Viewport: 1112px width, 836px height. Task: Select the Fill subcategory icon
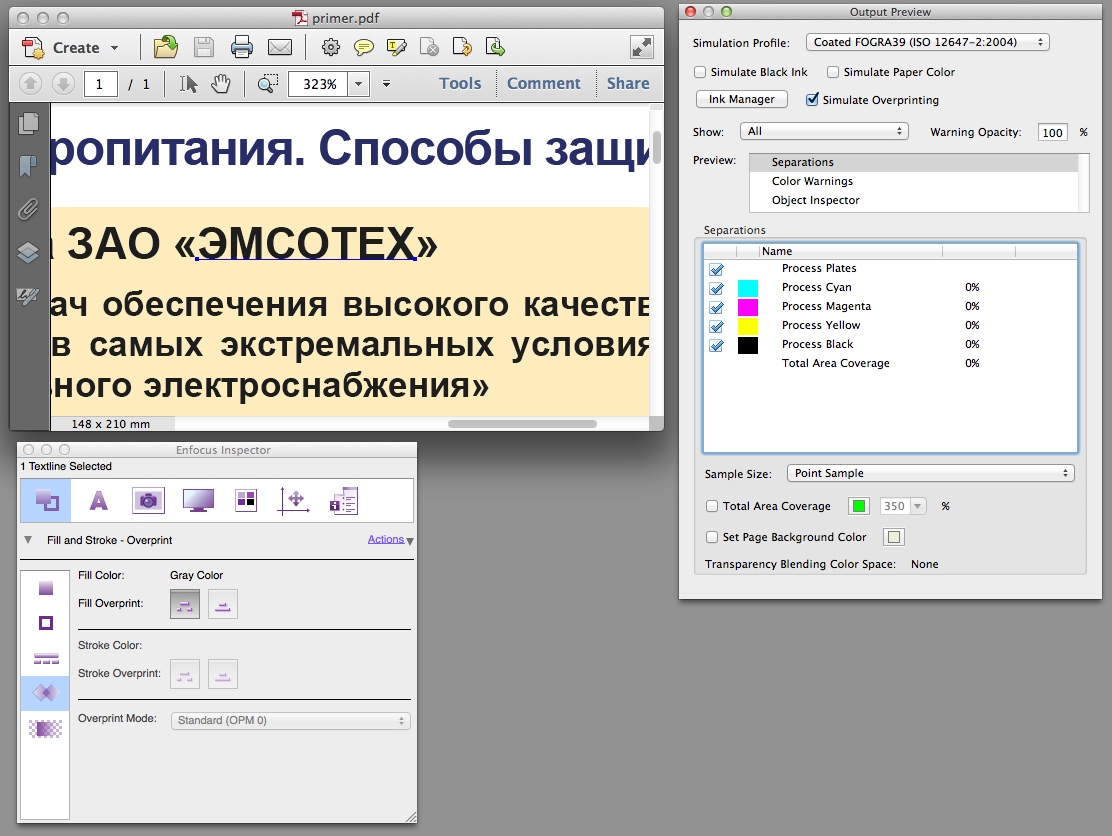coord(46,588)
